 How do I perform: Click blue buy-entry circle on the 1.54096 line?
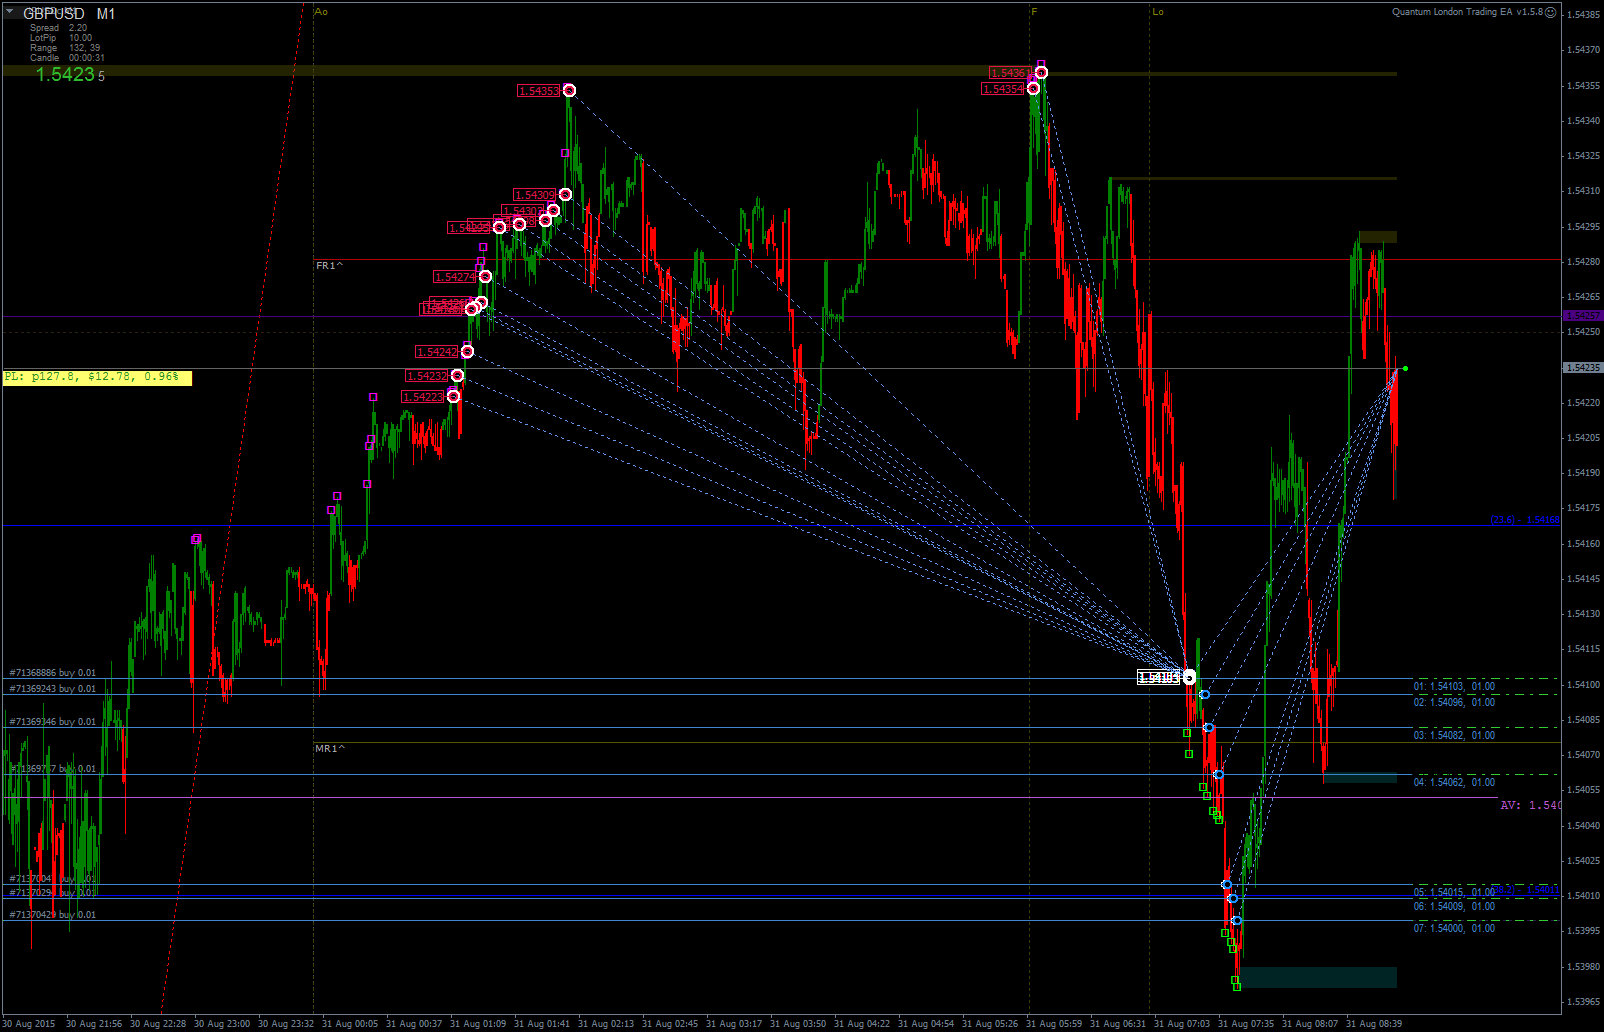click(x=1204, y=694)
